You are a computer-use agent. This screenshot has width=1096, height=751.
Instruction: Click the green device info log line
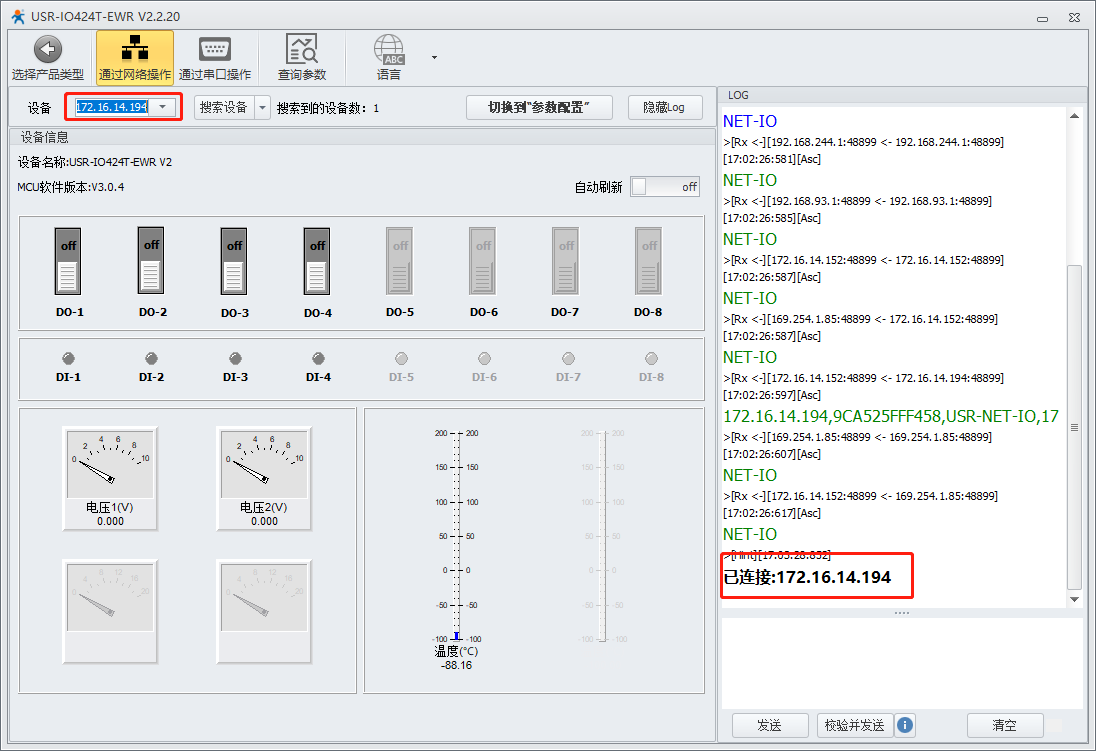[890, 417]
